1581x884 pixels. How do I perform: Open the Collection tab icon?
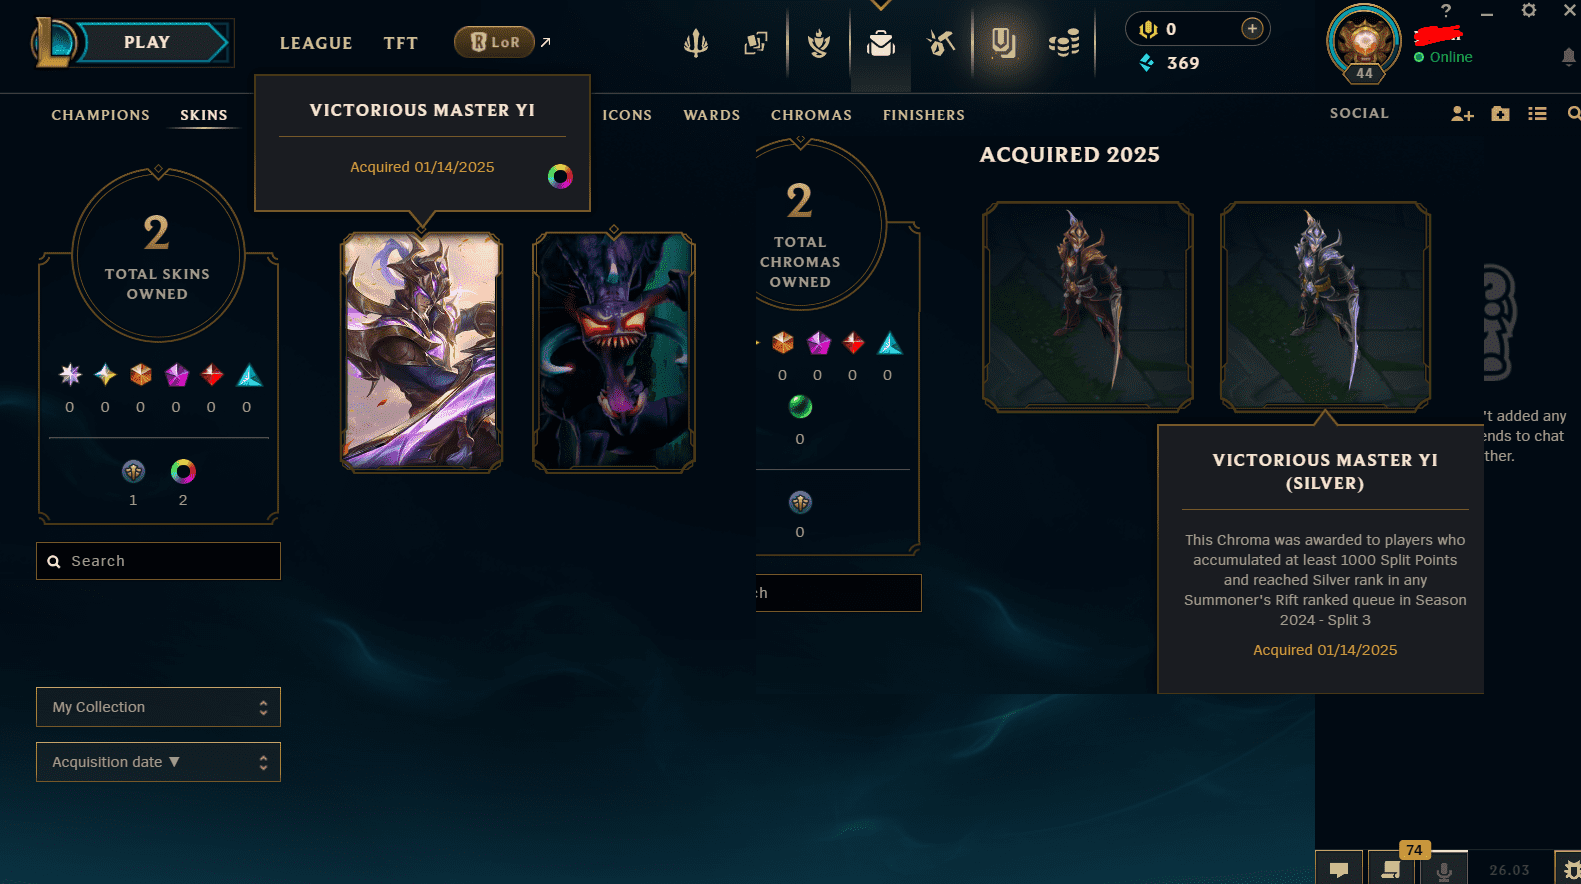point(881,43)
